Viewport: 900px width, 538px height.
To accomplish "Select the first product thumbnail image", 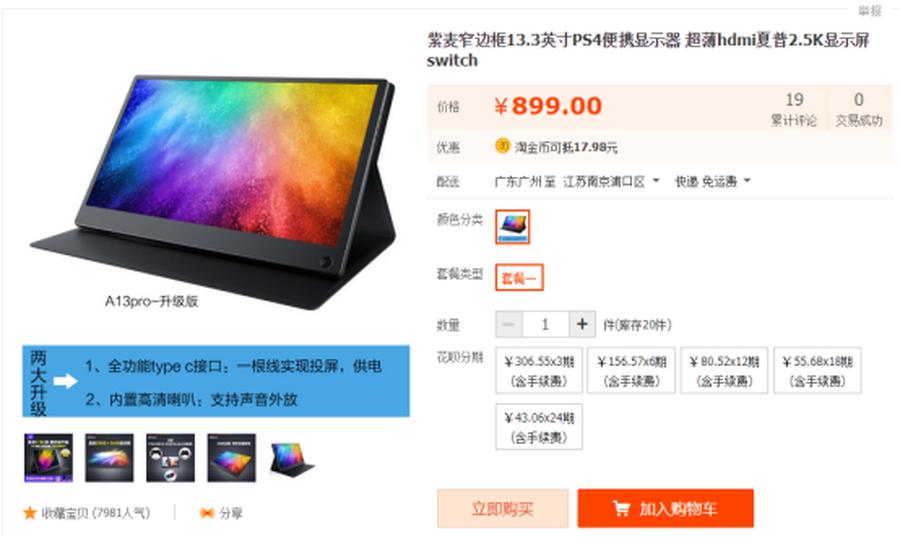I will coord(49,458).
